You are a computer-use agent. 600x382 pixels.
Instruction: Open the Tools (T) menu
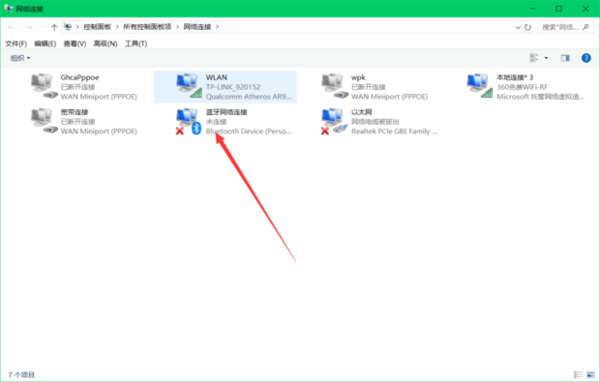[136, 44]
